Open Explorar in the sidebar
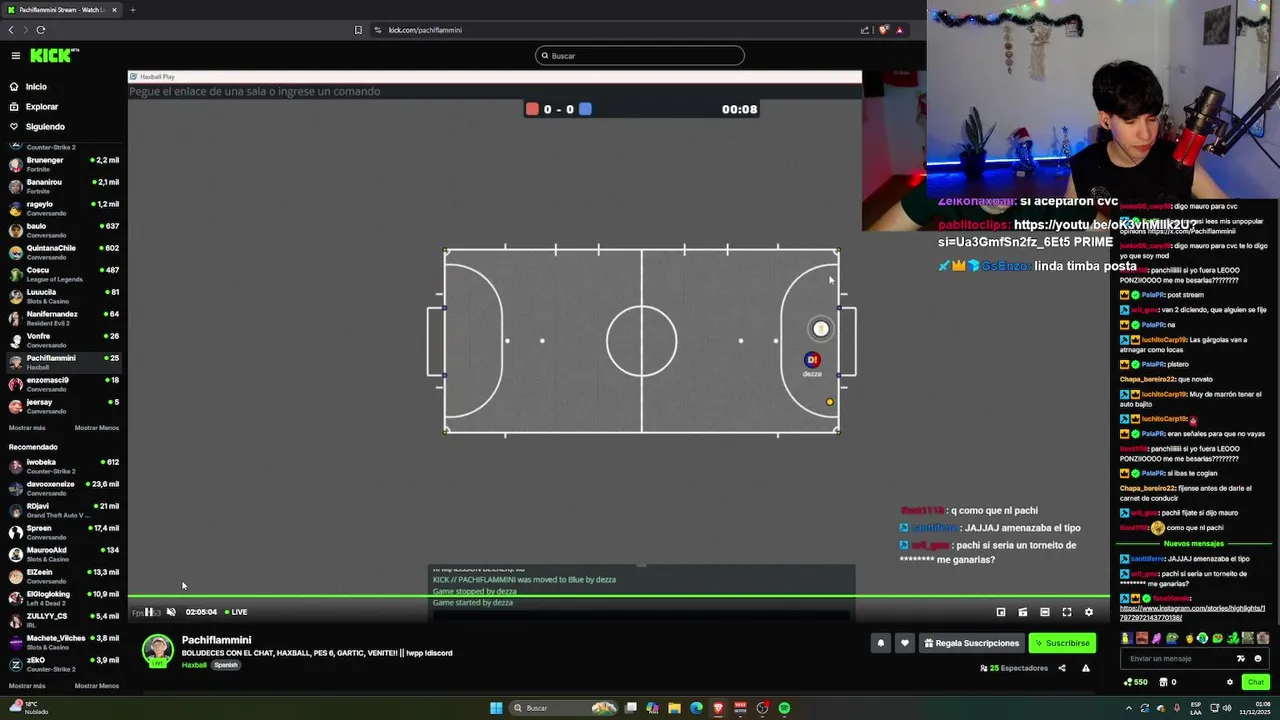 62,107
